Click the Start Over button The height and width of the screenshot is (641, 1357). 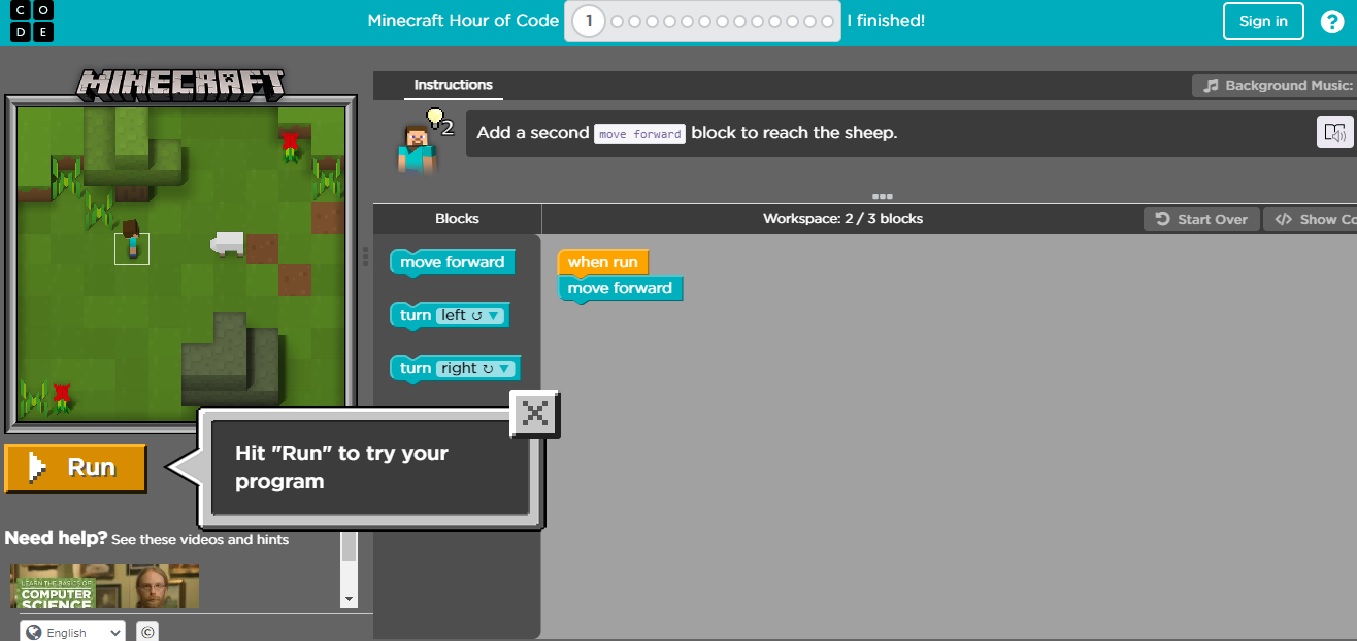[x=1202, y=219]
